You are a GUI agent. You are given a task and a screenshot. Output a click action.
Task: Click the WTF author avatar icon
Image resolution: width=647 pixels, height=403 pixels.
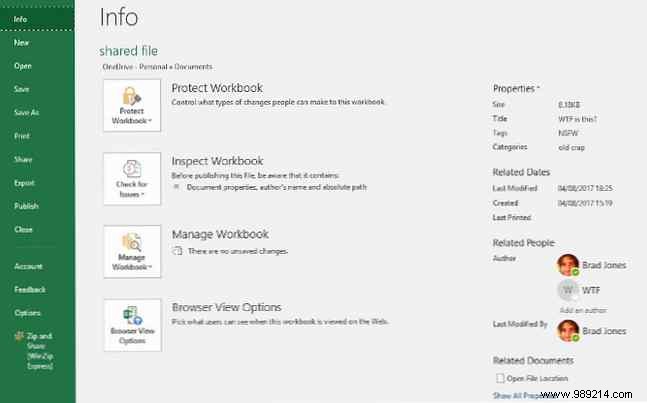pyautogui.click(x=568, y=290)
